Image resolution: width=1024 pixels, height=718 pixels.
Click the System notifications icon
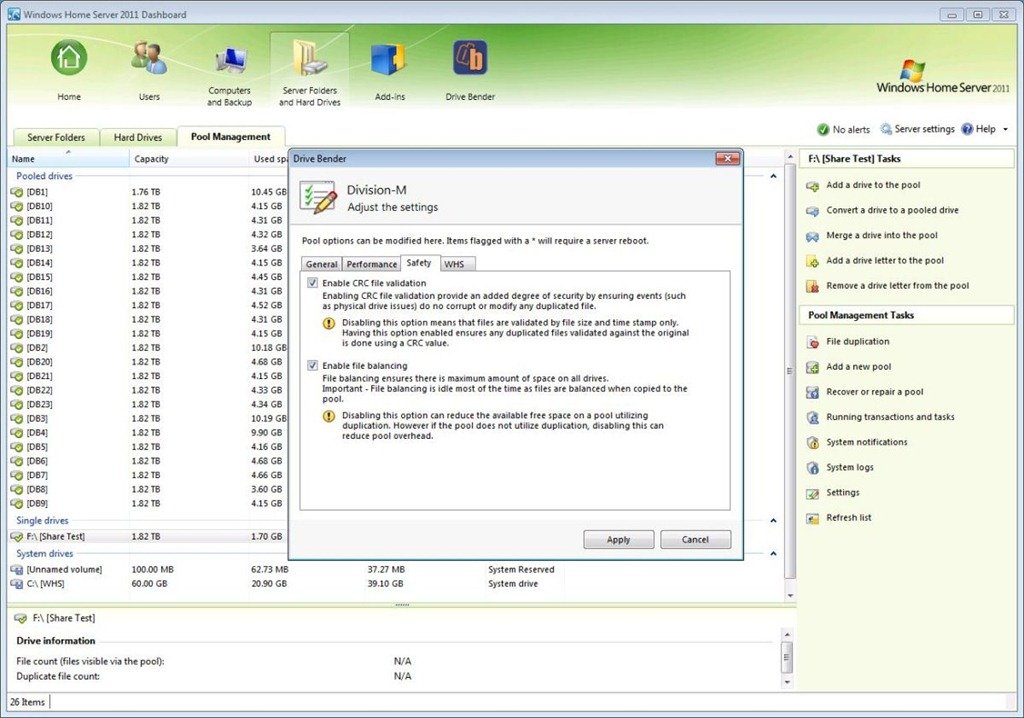tap(812, 443)
